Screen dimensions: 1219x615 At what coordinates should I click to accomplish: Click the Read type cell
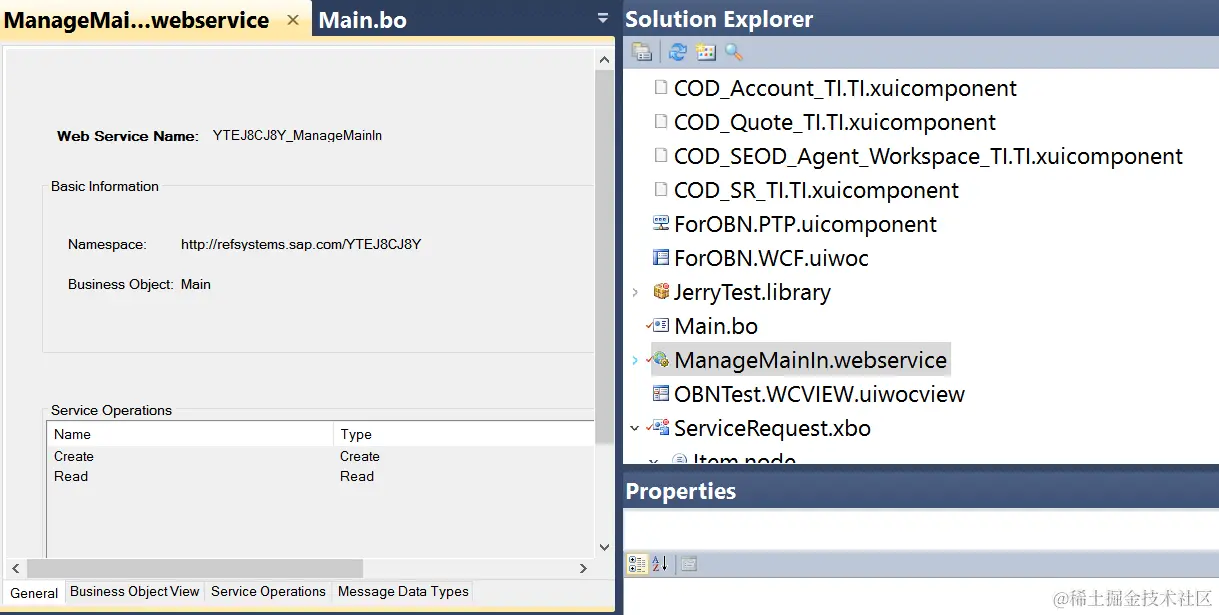pyautogui.click(x=357, y=476)
